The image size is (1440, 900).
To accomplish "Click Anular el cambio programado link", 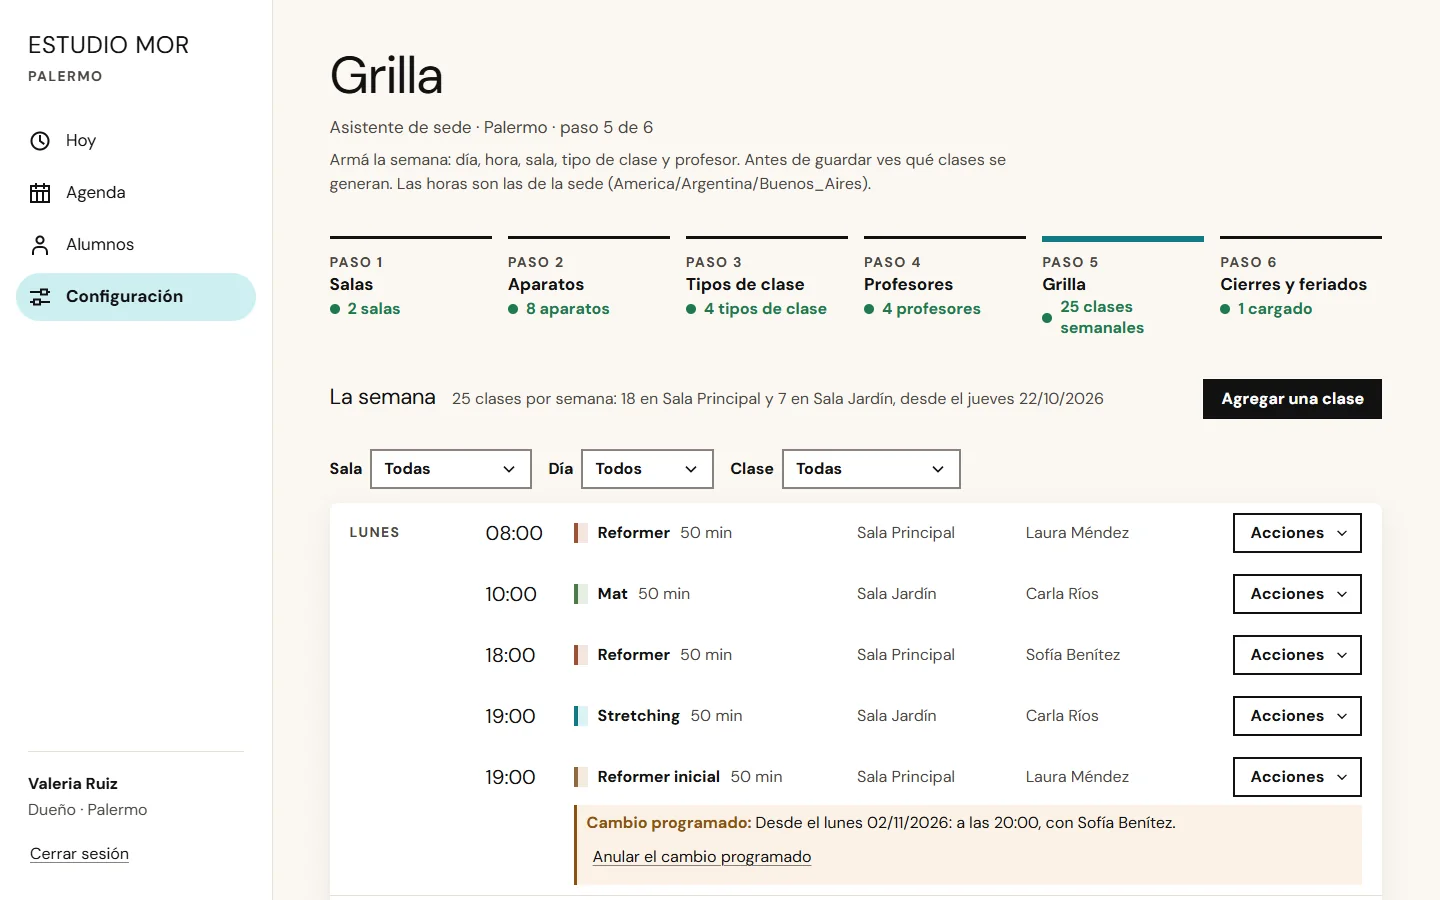I will click(x=702, y=857).
